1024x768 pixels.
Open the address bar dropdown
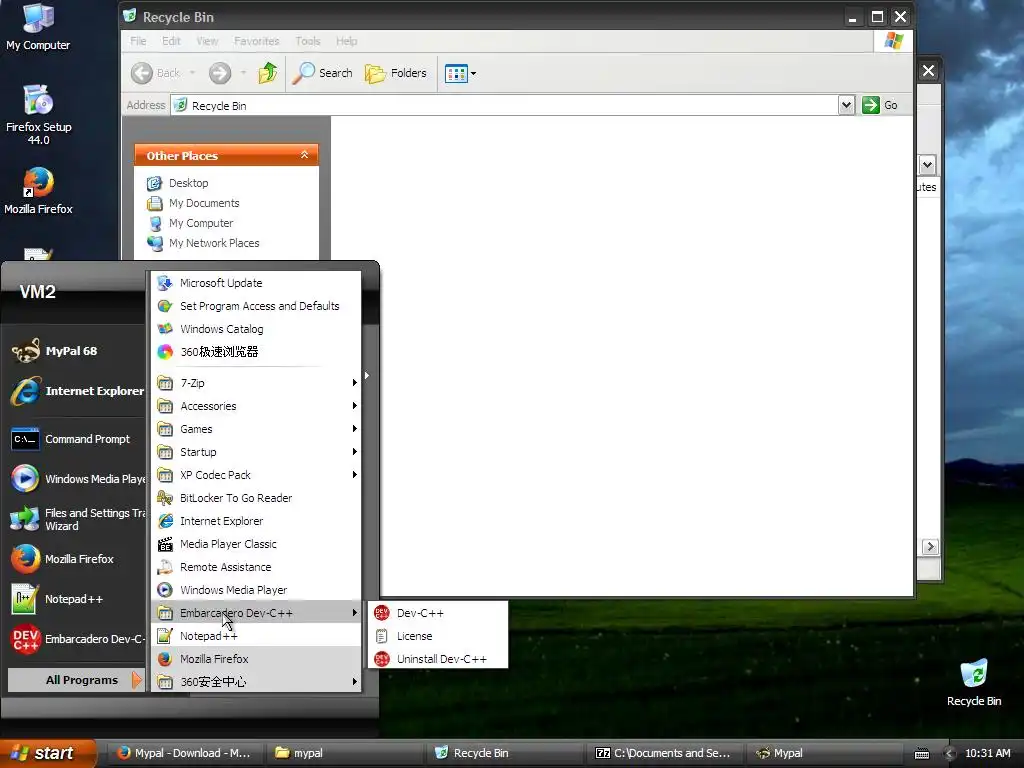(846, 104)
